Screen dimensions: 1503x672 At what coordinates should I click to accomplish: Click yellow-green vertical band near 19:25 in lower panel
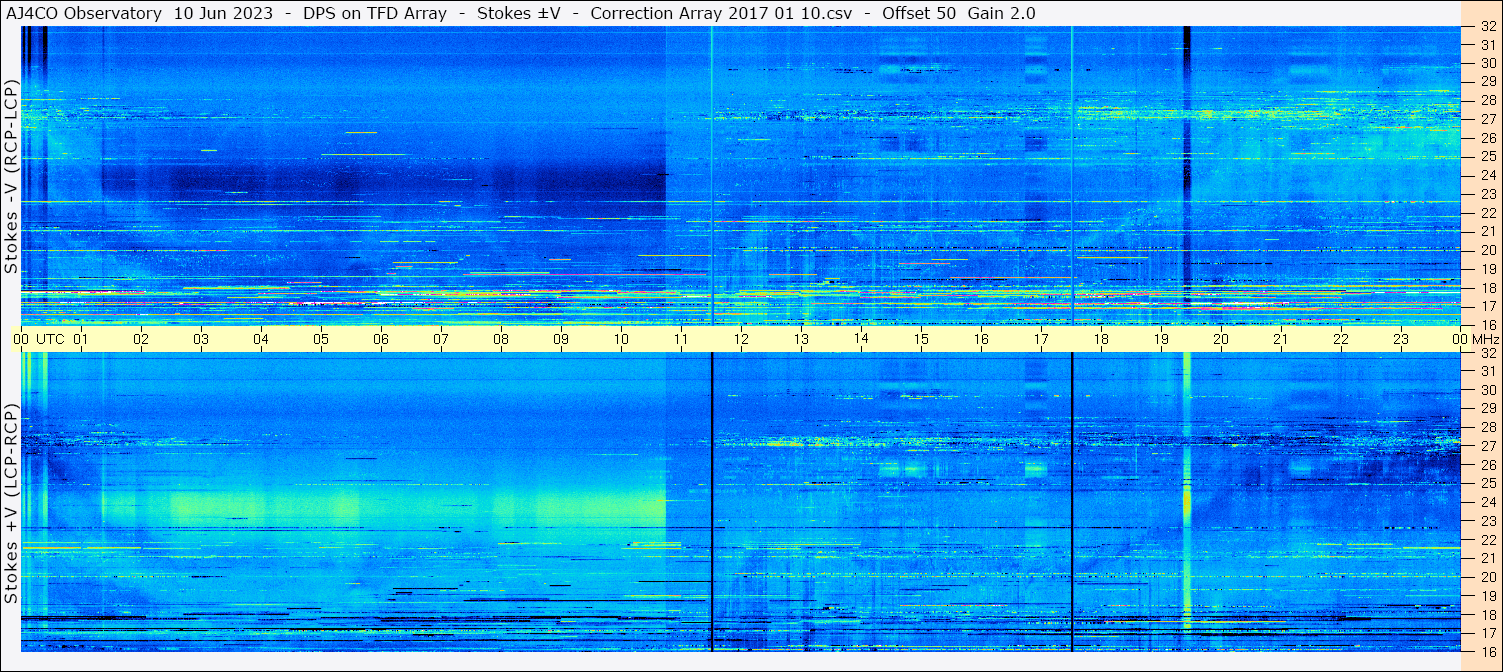pos(1187,502)
